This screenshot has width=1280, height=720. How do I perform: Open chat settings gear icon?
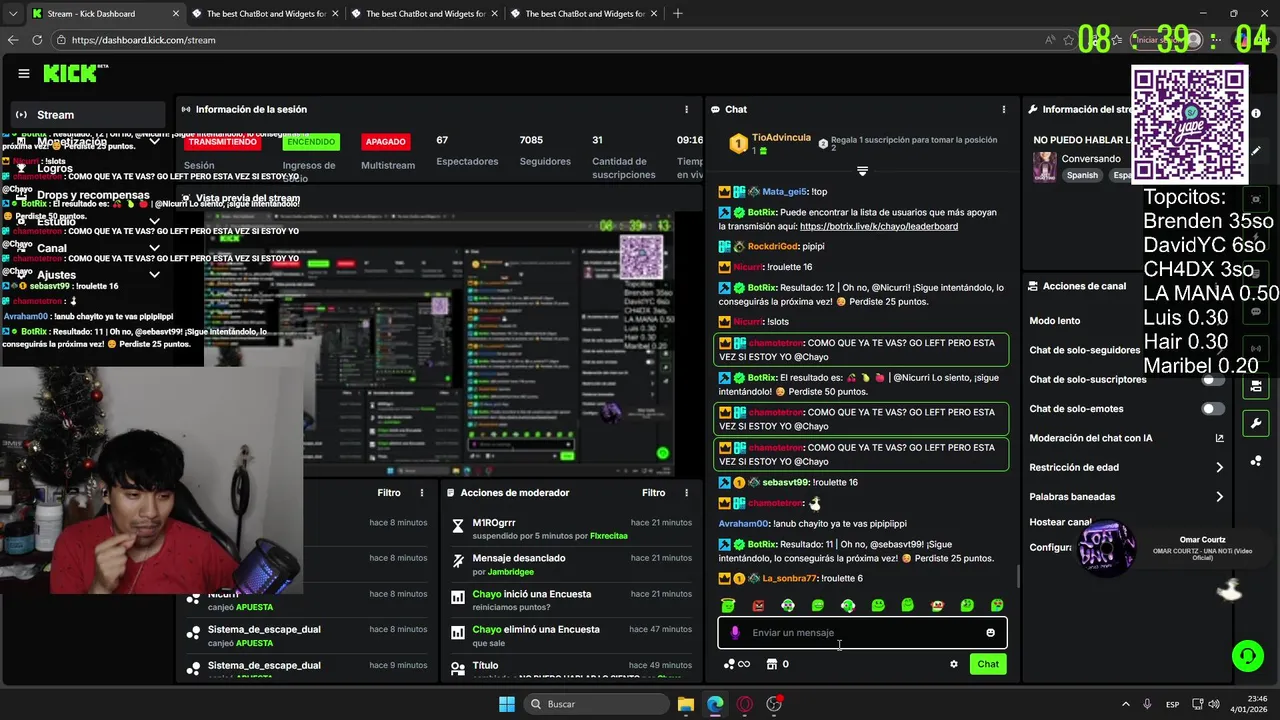[x=953, y=664]
